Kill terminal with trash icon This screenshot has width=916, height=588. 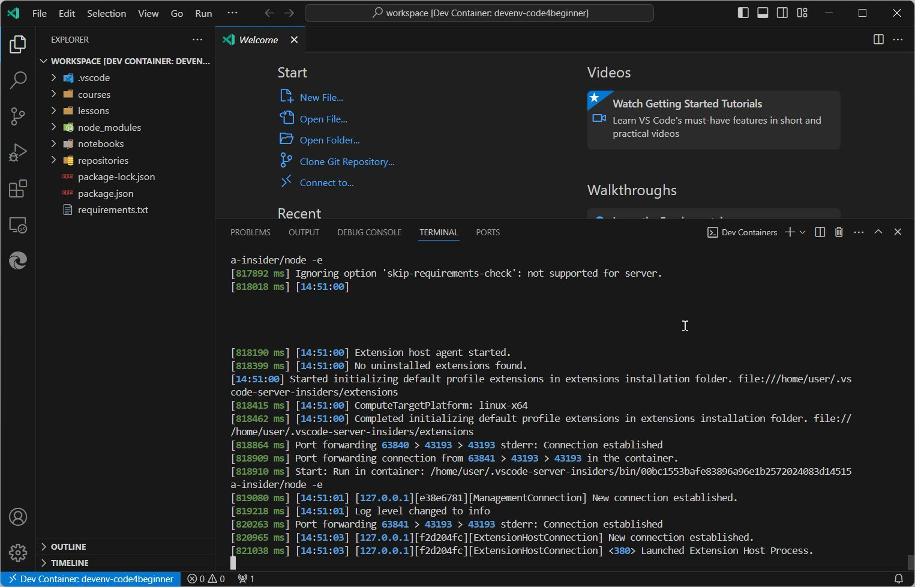pos(839,232)
